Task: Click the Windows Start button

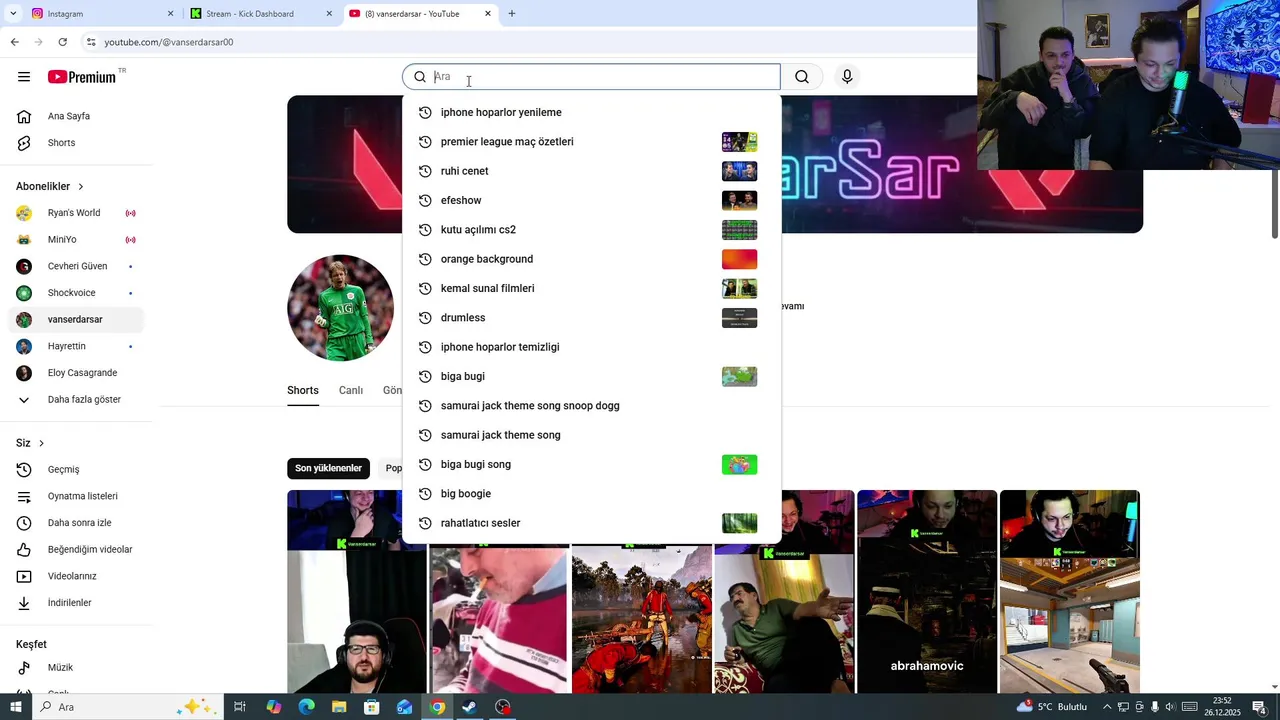Action: click(x=15, y=707)
